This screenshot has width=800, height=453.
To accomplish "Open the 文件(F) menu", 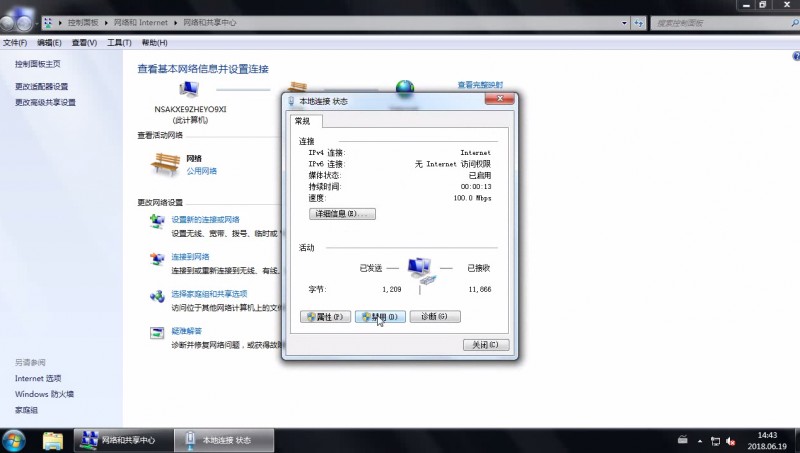I will 15,43.
